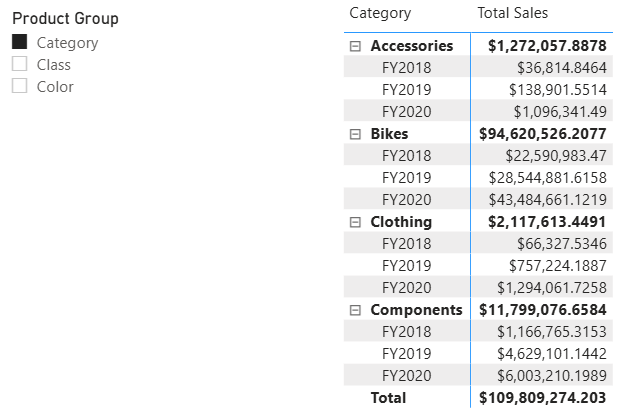
Task: Click the Total Sales column header
Action: click(x=513, y=13)
